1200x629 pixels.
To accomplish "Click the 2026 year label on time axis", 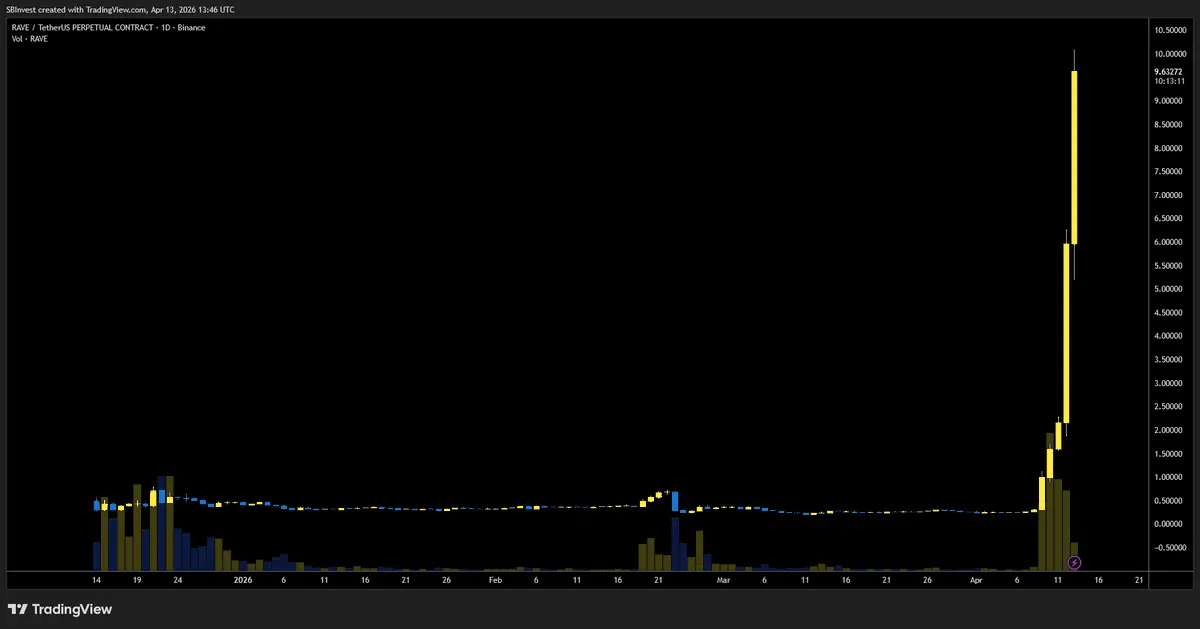I will 243,579.
